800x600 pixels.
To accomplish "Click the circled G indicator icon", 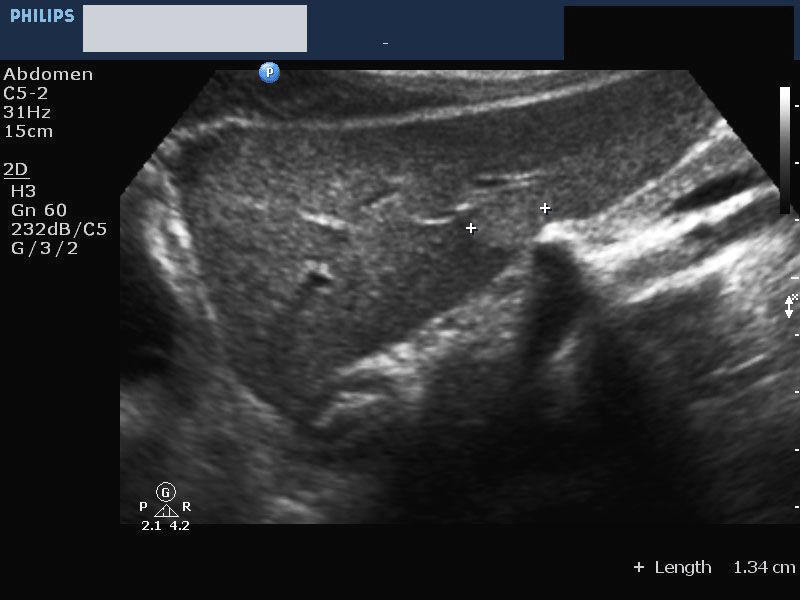I will pos(166,491).
